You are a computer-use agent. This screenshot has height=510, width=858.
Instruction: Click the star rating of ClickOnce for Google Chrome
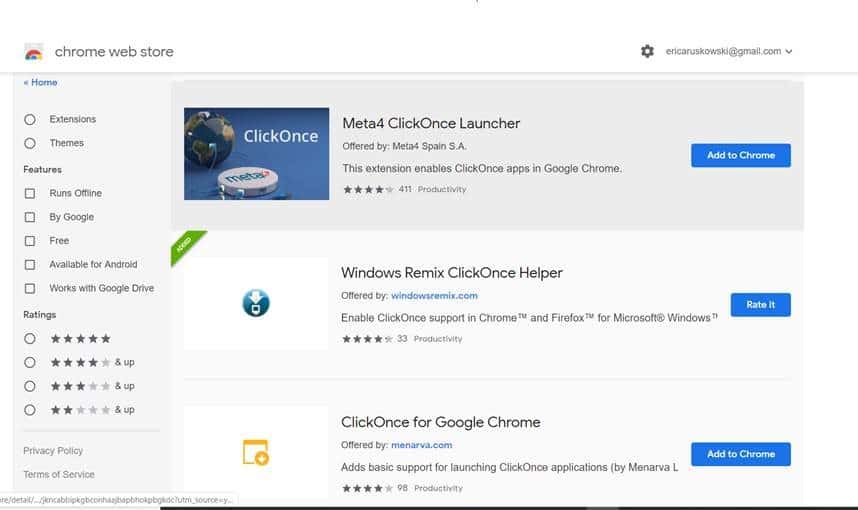(x=367, y=488)
